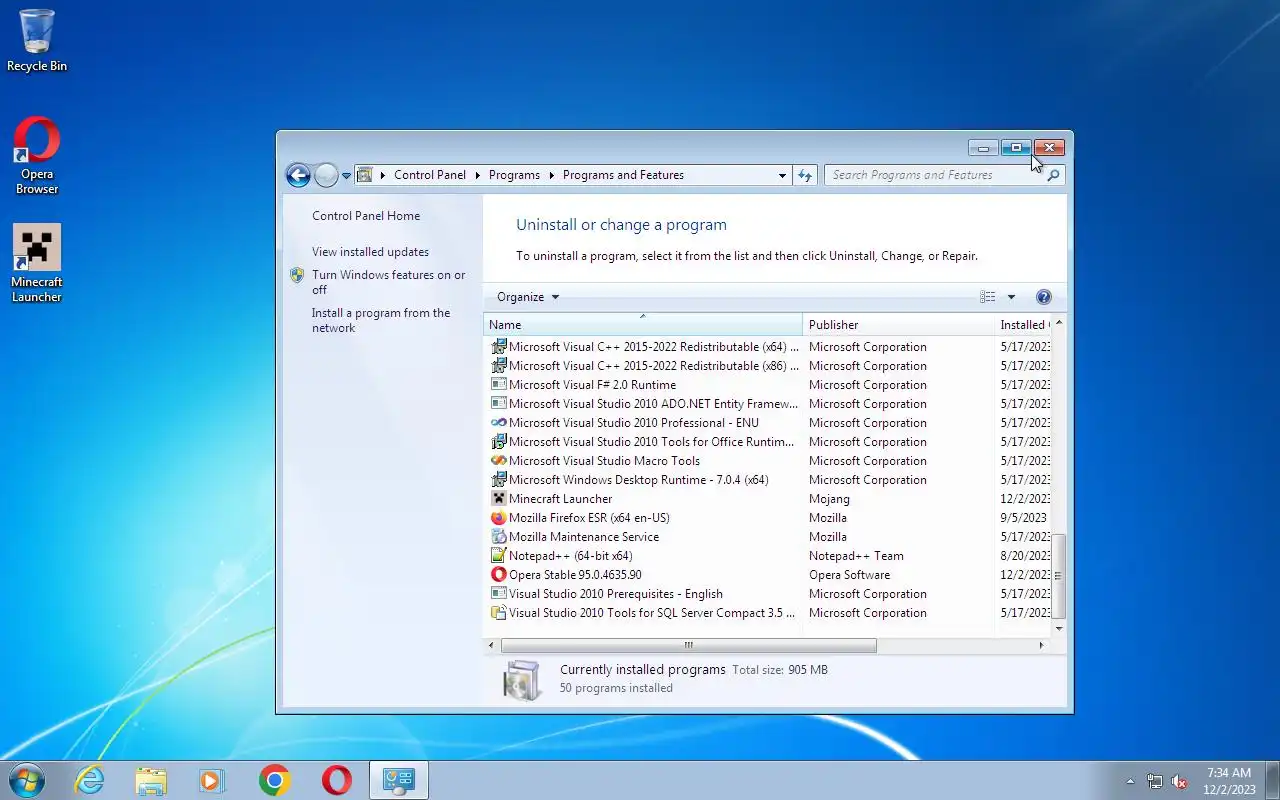
Task: Click the muted volume speaker tray icon
Action: 1179,781
